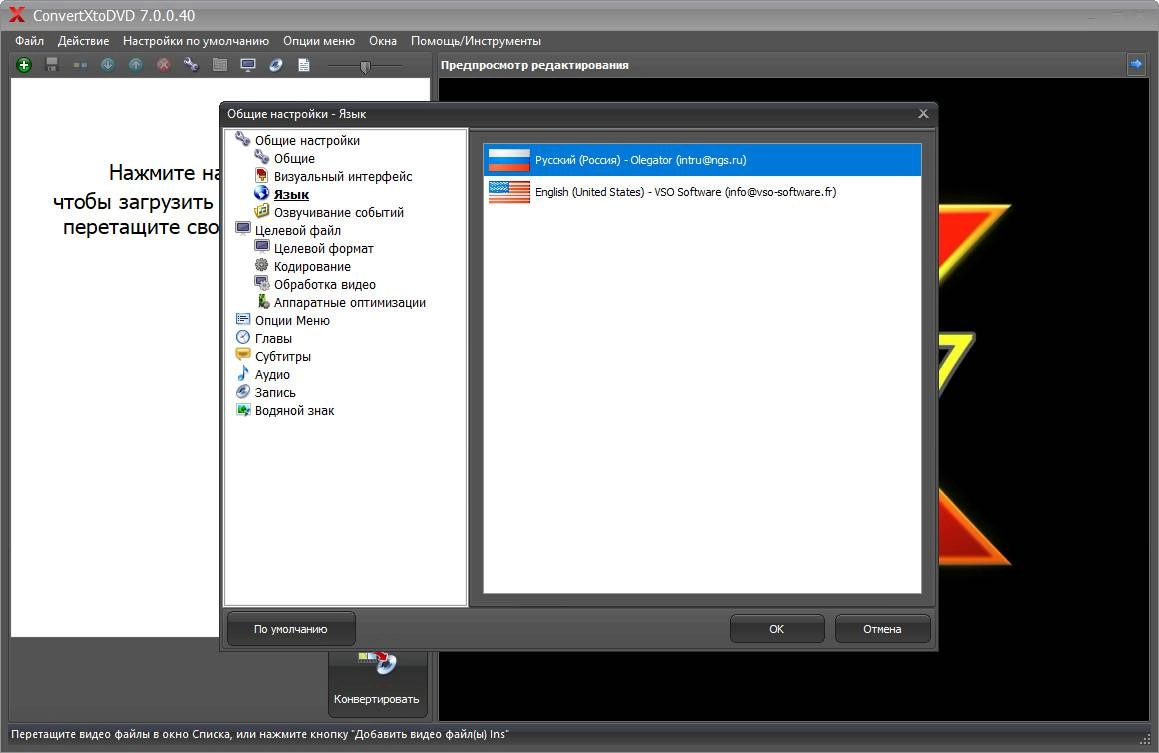
Task: Click the move down arrow toolbar icon
Action: (x=108, y=65)
